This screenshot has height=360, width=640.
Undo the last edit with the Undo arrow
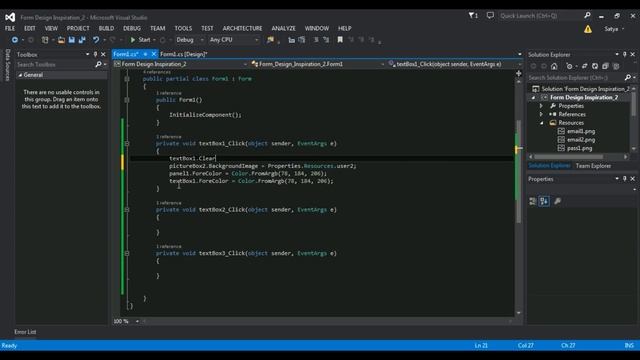click(x=96, y=40)
